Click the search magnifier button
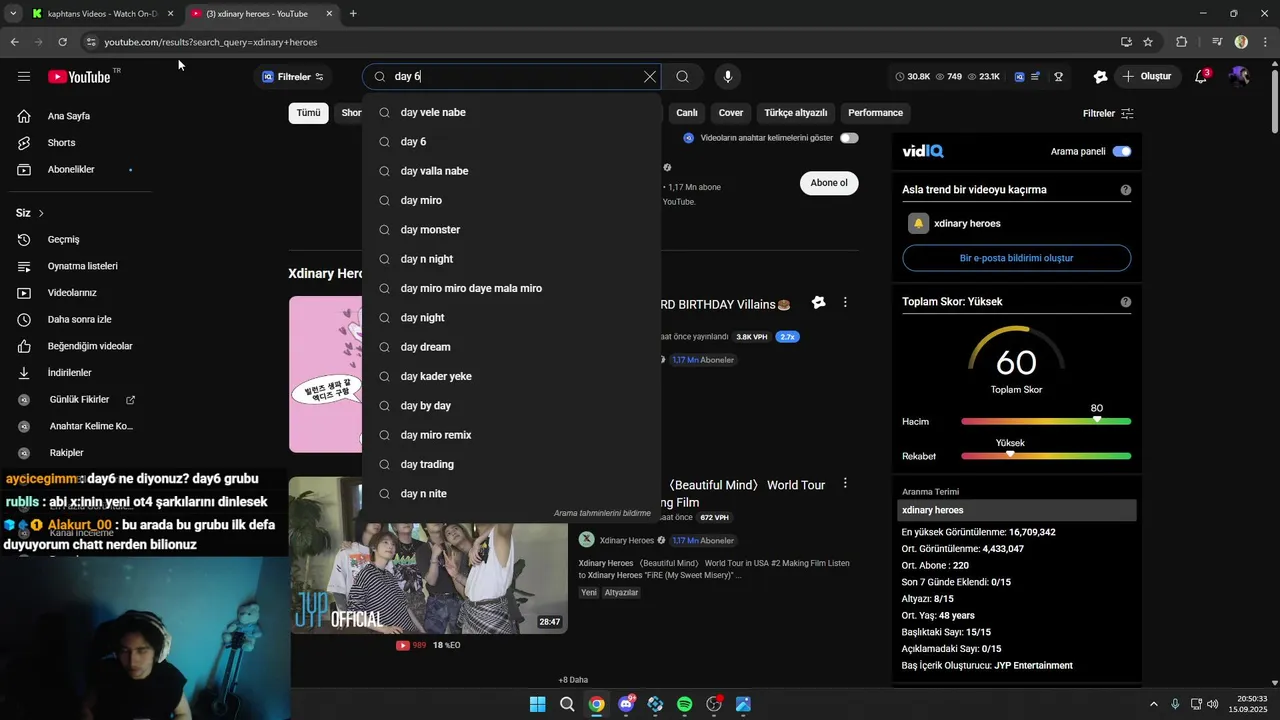Screen dimensions: 1280x720 [682, 77]
